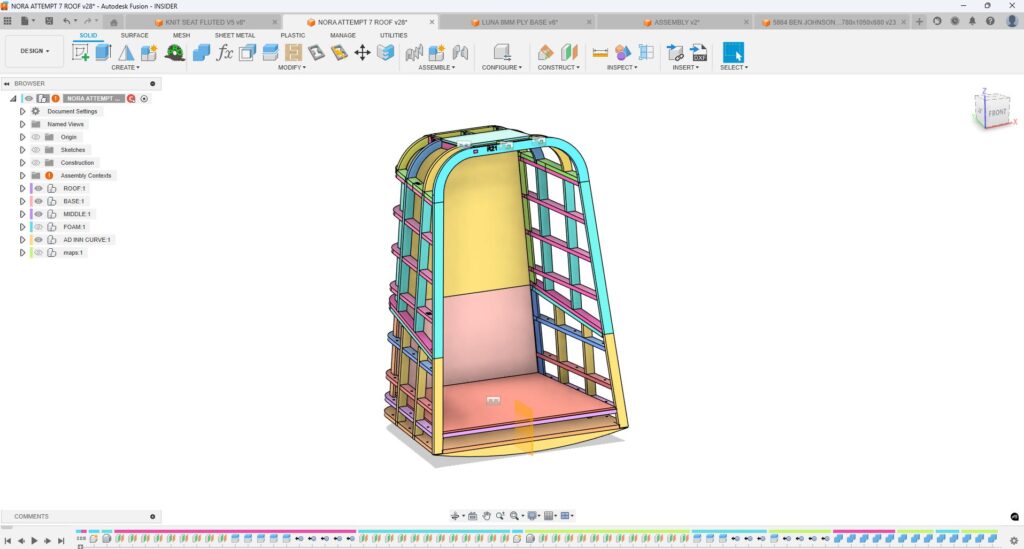Open the Change Parameters fx tool
Viewport: 1024px width, 549px height.
point(225,52)
